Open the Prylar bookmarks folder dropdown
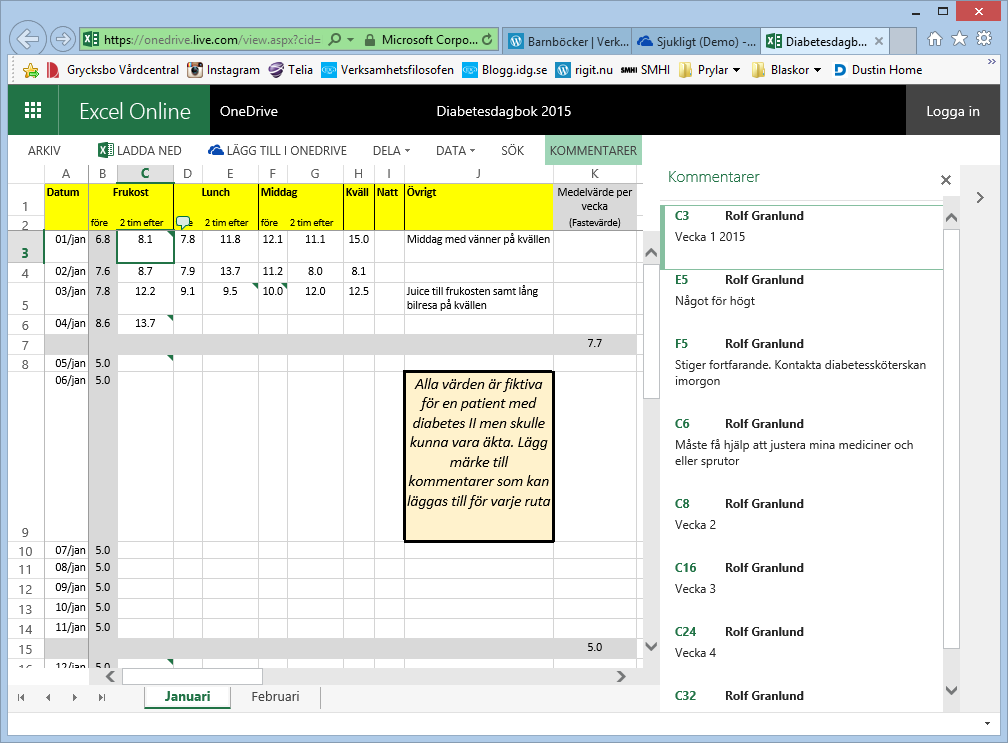 [x=710, y=70]
